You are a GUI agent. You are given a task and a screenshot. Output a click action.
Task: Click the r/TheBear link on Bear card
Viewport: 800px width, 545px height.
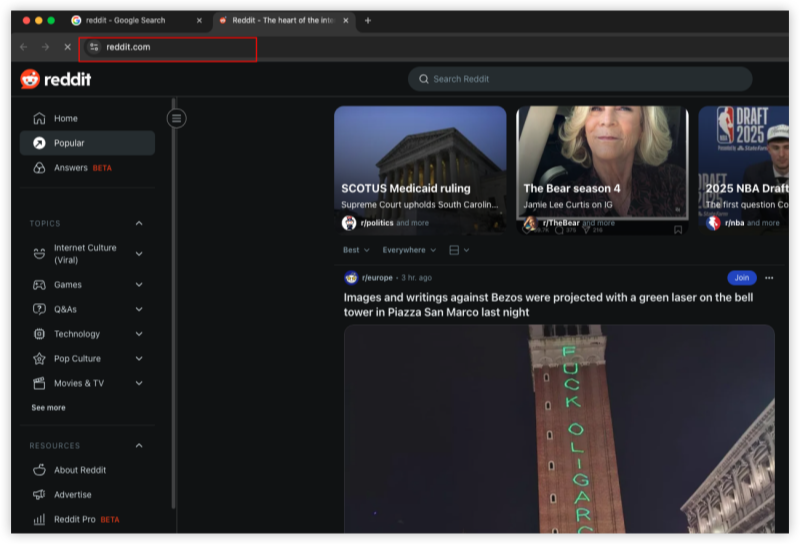point(561,223)
